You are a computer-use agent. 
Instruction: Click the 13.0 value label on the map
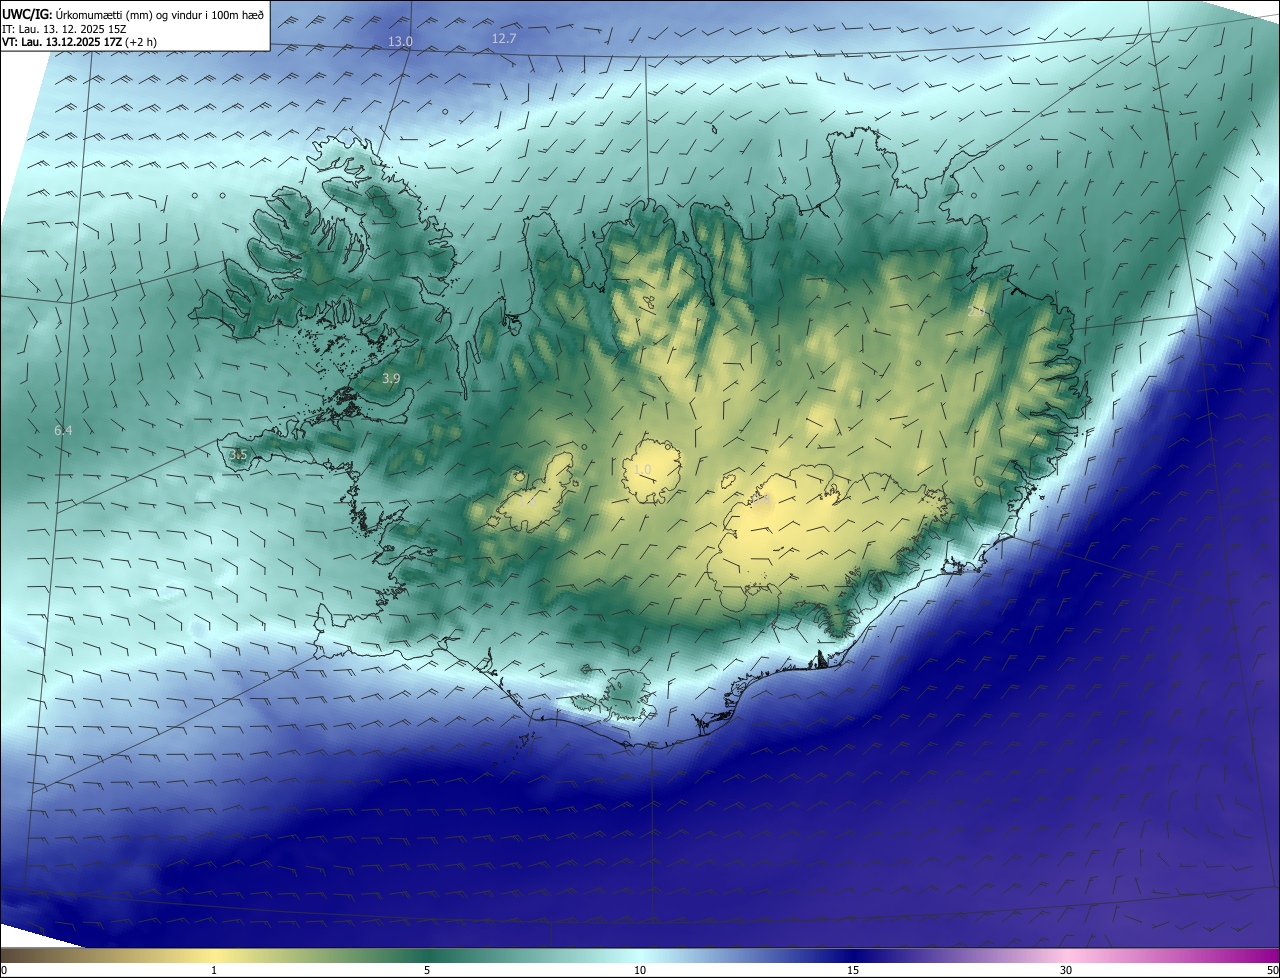[x=400, y=41]
